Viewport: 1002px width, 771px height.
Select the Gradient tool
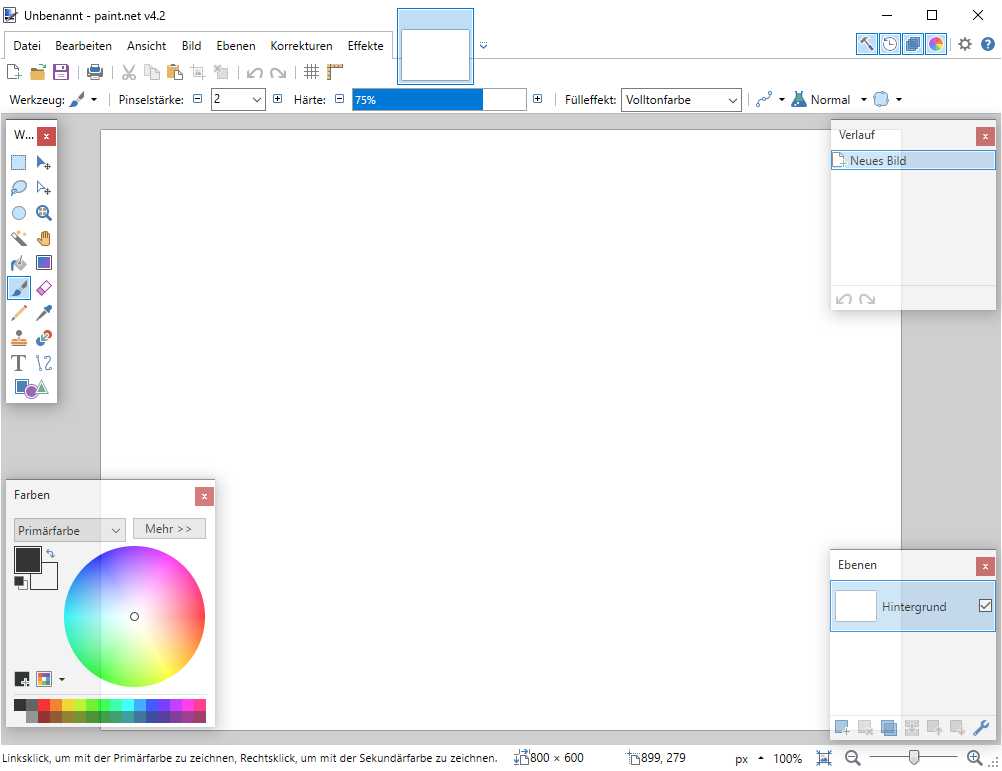click(x=43, y=263)
